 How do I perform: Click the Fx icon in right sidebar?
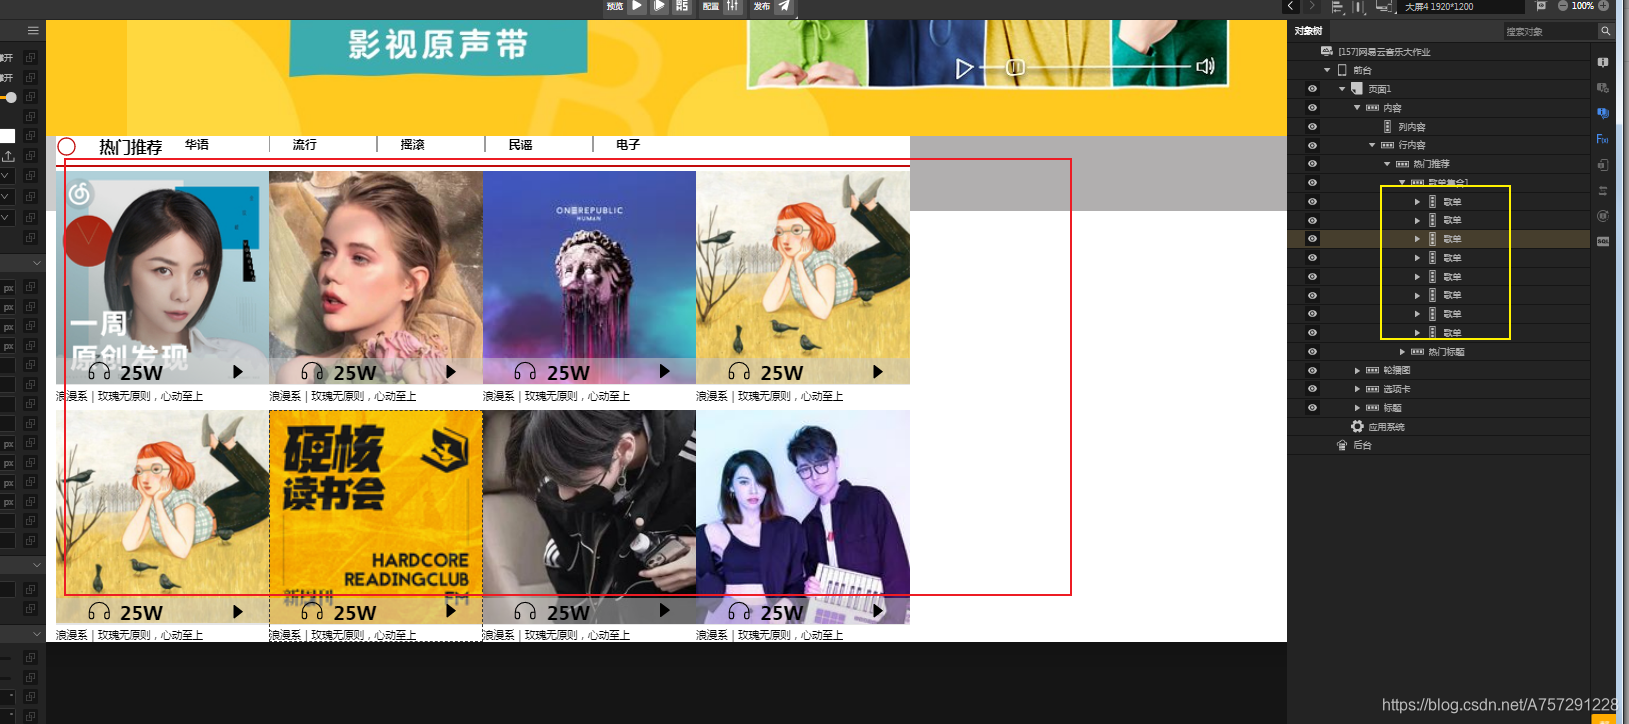(x=1602, y=139)
